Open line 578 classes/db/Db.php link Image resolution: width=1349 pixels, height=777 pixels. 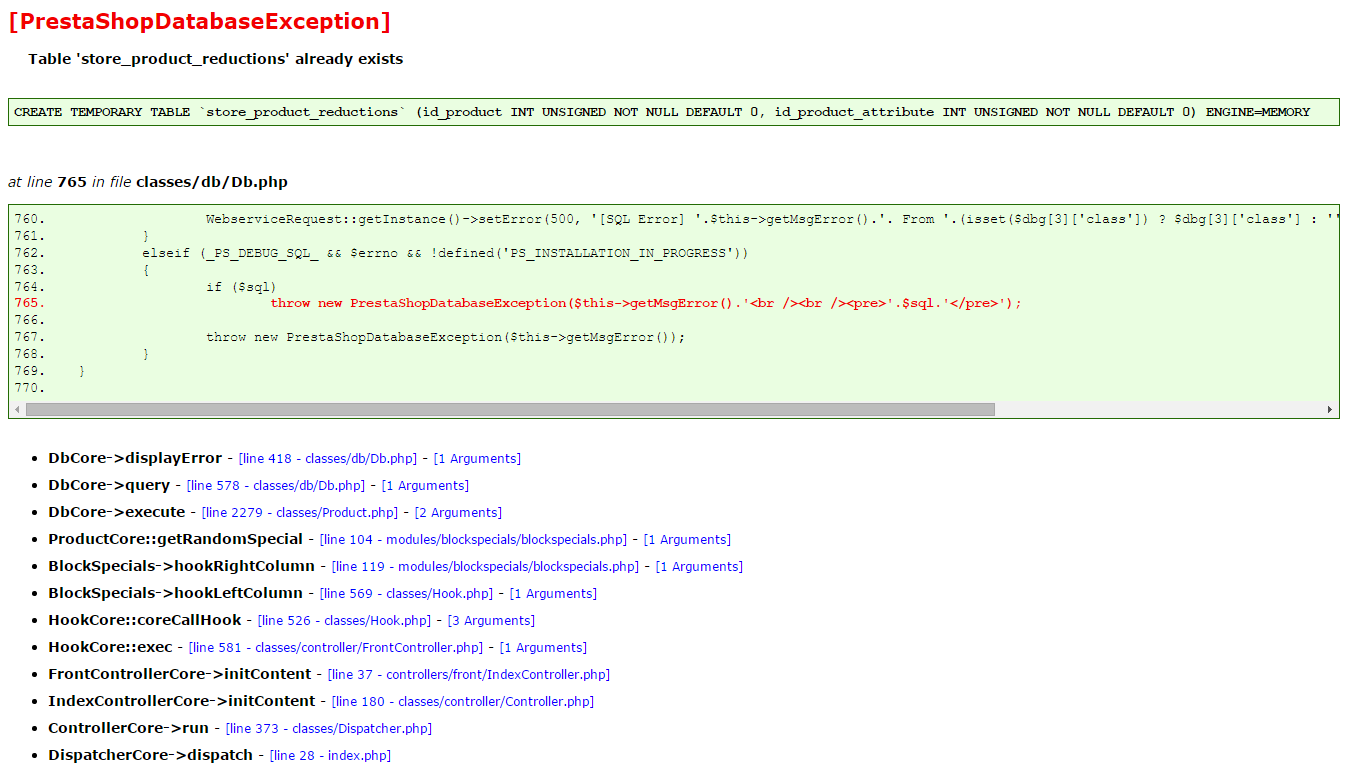pos(275,486)
